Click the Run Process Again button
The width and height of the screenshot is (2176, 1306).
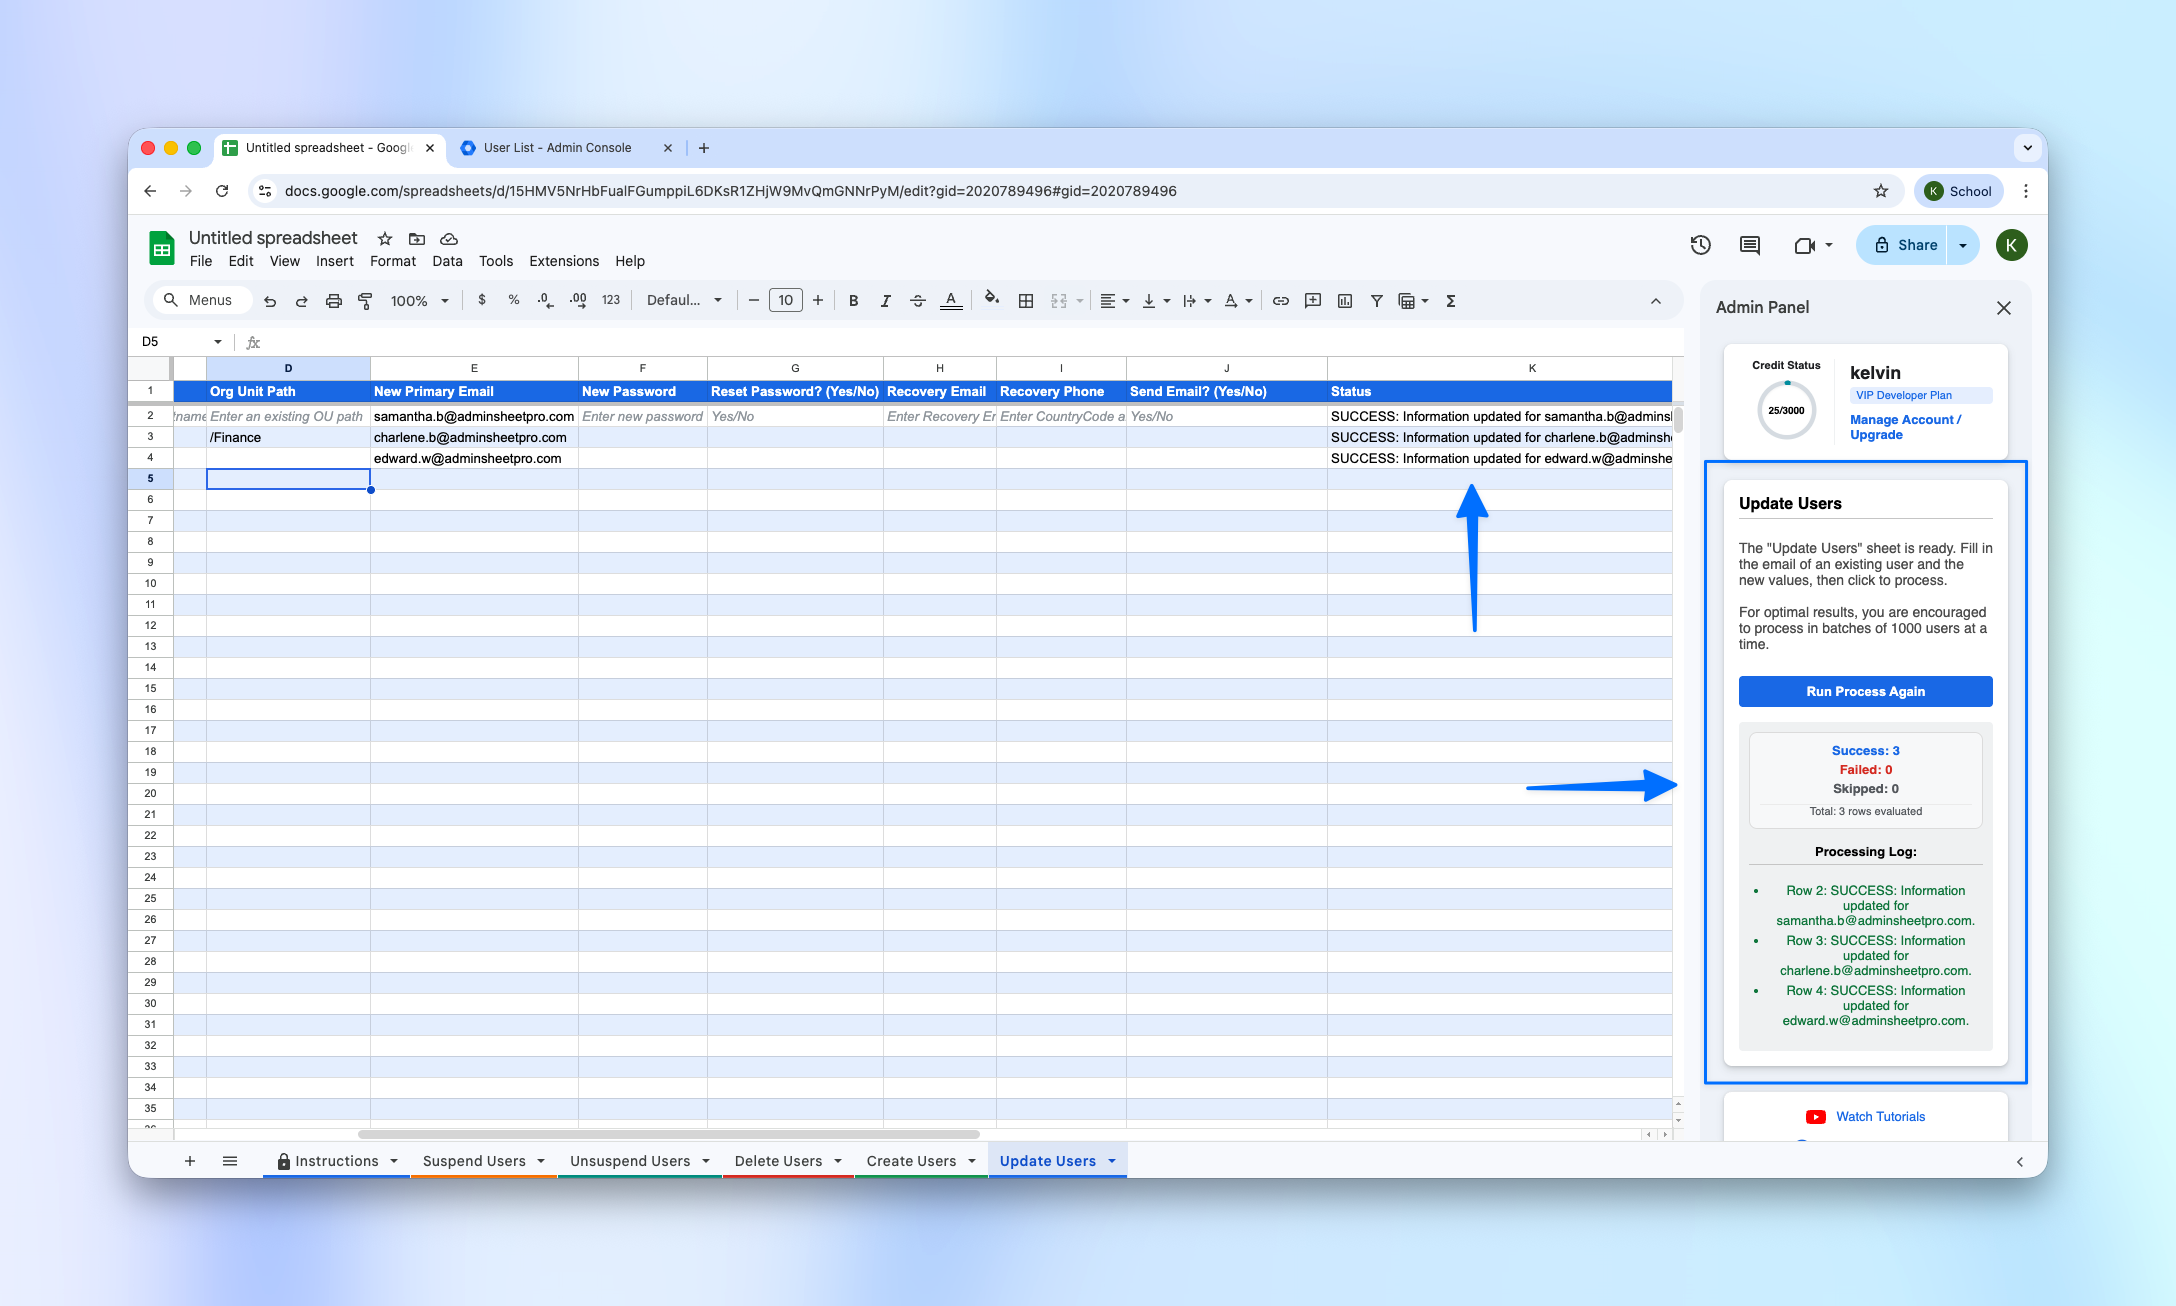[x=1865, y=691]
